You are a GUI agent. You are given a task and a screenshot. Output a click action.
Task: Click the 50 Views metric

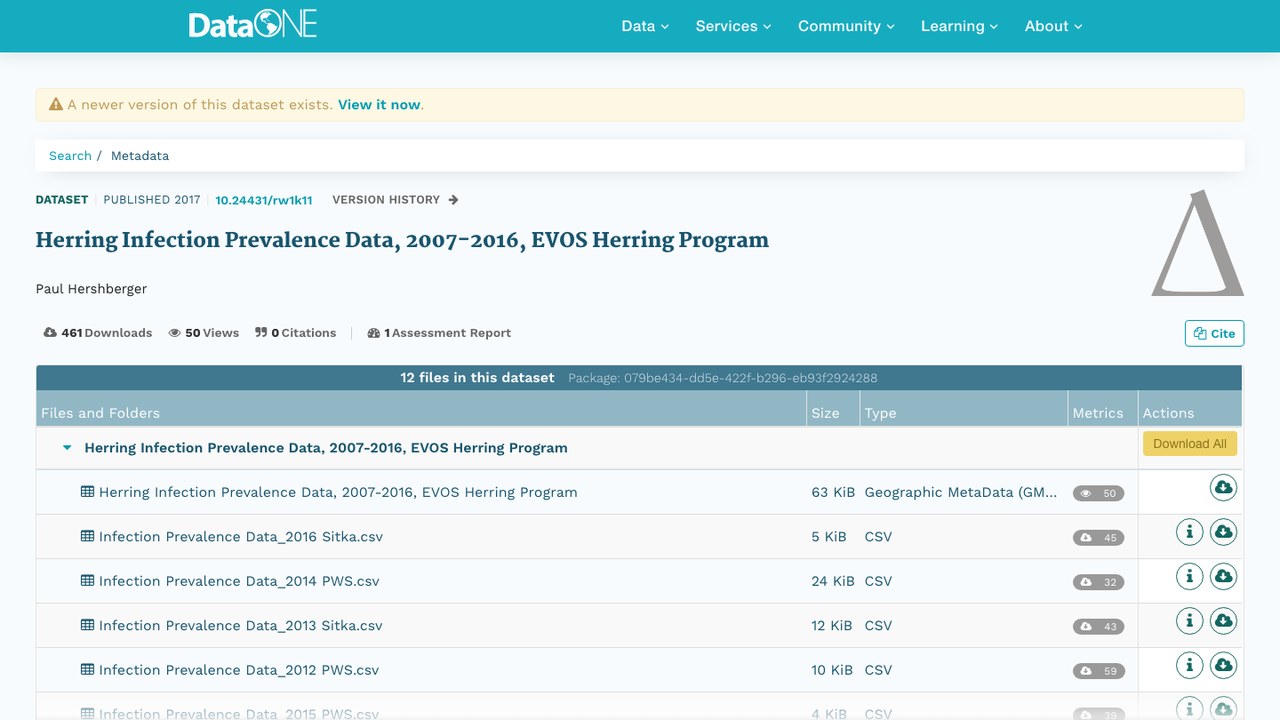point(204,333)
